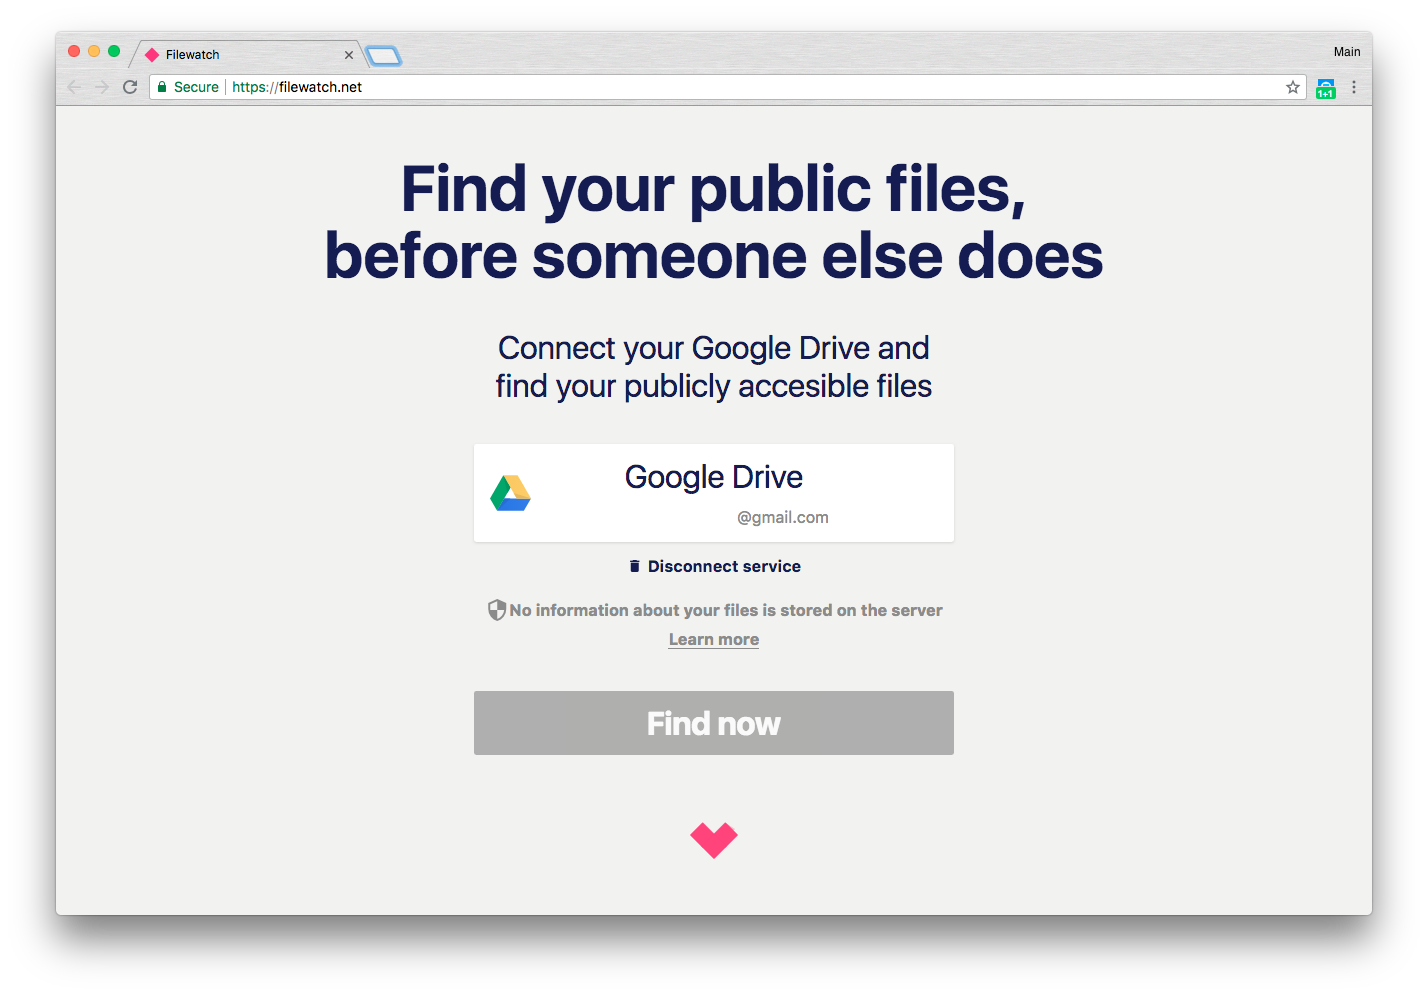This screenshot has width=1428, height=995.
Task: Bookmark this page with the star icon
Action: (1293, 87)
